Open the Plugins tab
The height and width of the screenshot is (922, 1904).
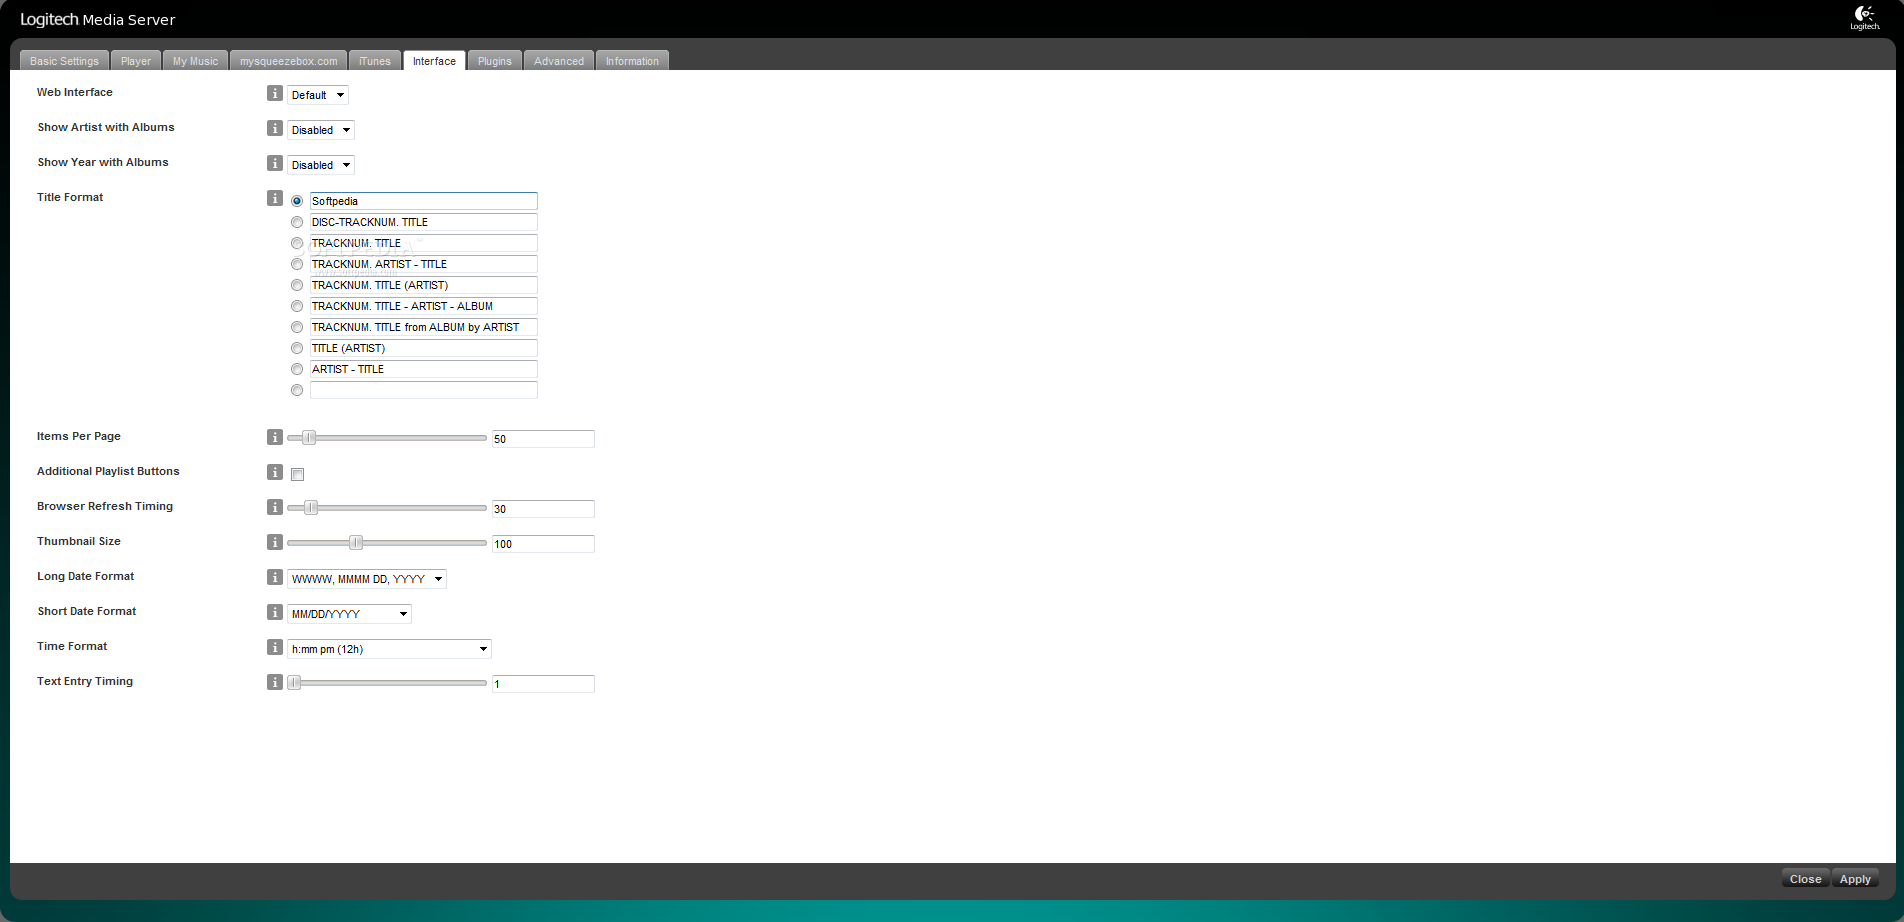[495, 61]
